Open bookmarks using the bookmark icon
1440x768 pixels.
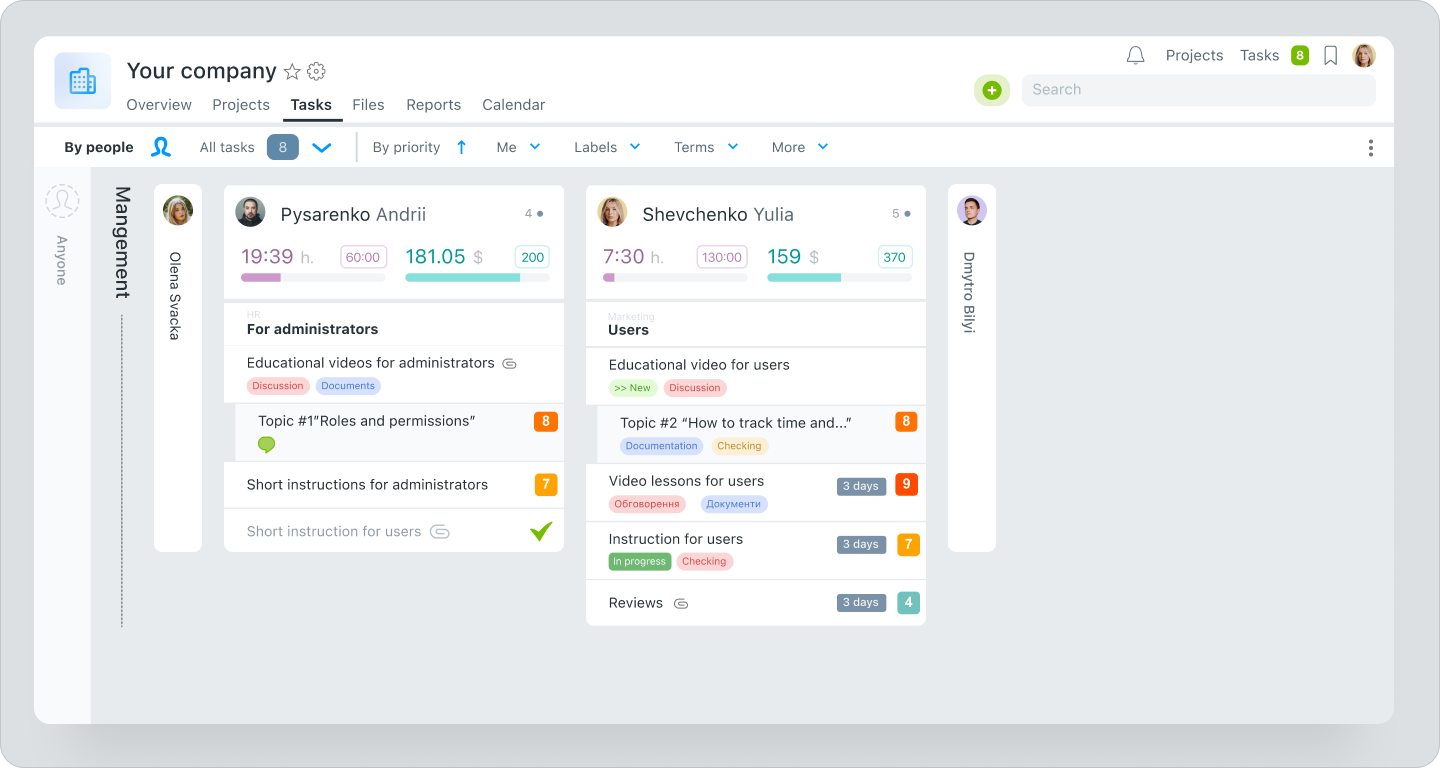coord(1330,55)
